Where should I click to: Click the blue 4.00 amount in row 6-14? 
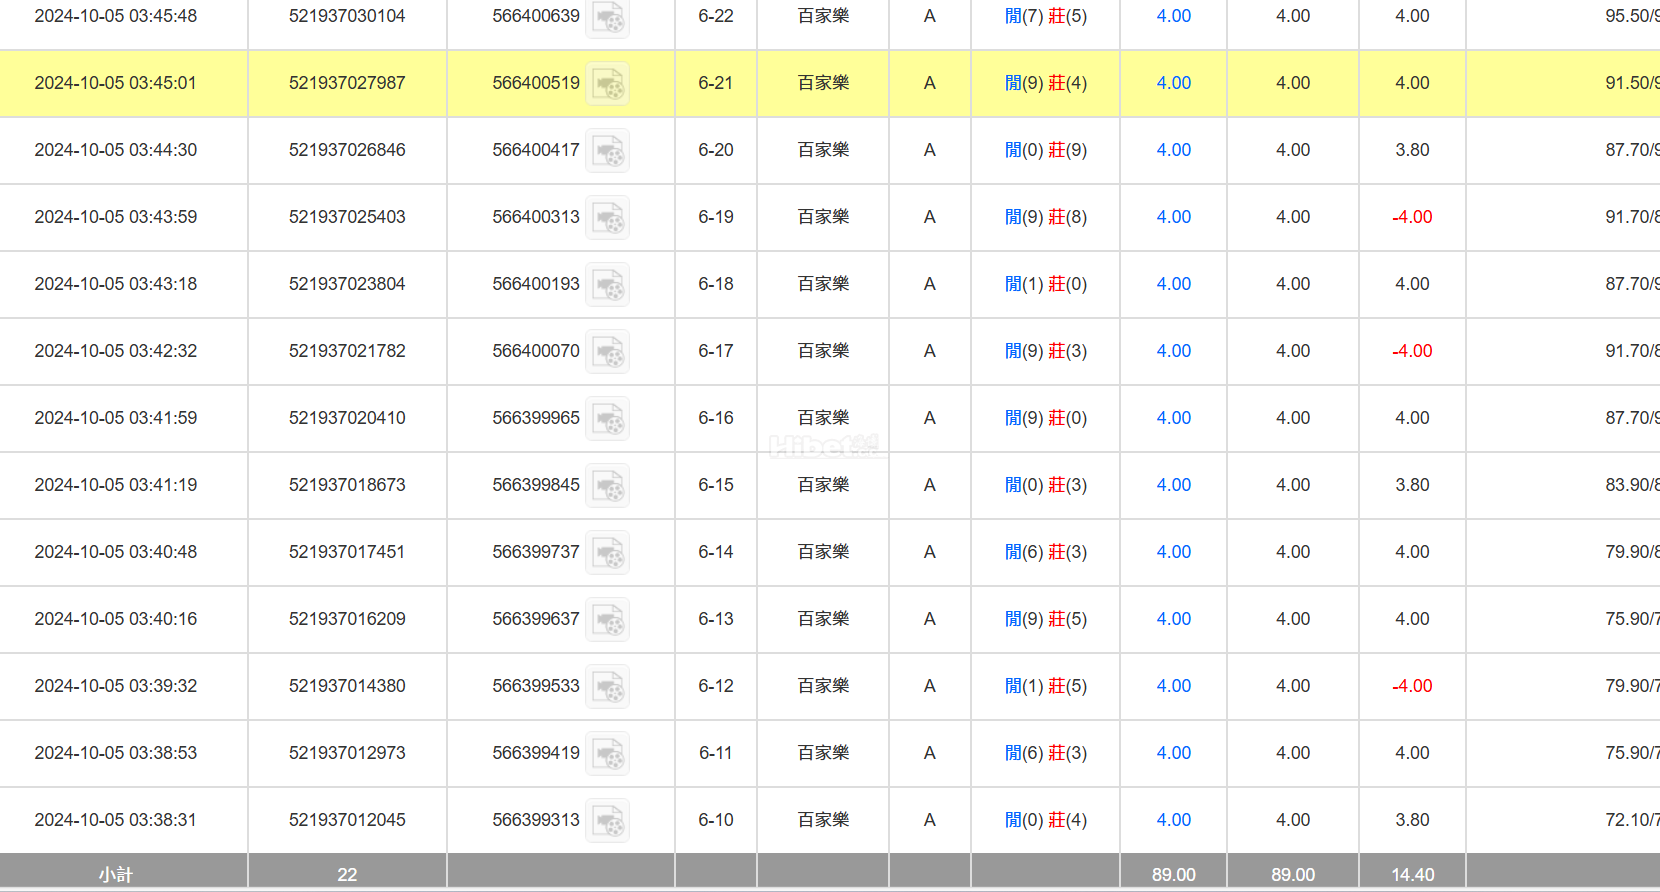1173,552
